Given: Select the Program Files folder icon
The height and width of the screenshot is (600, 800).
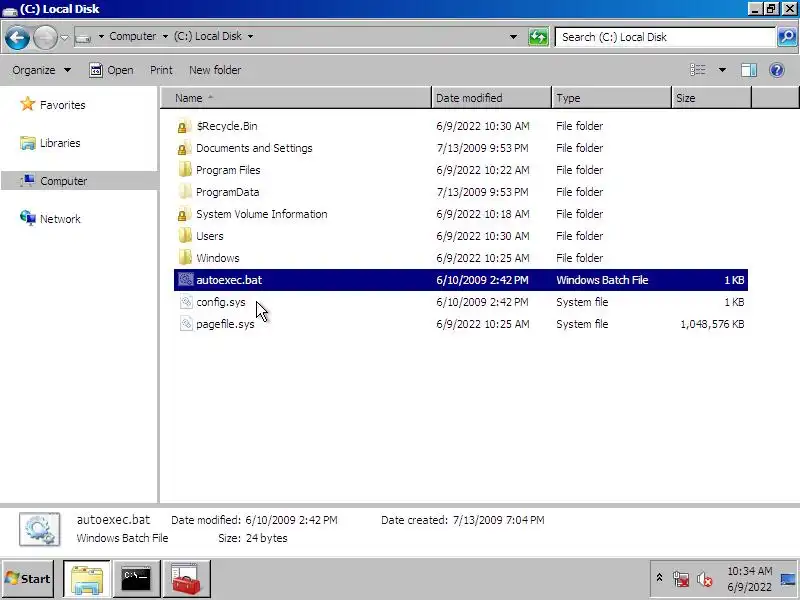Looking at the screenshot, I should coord(185,170).
